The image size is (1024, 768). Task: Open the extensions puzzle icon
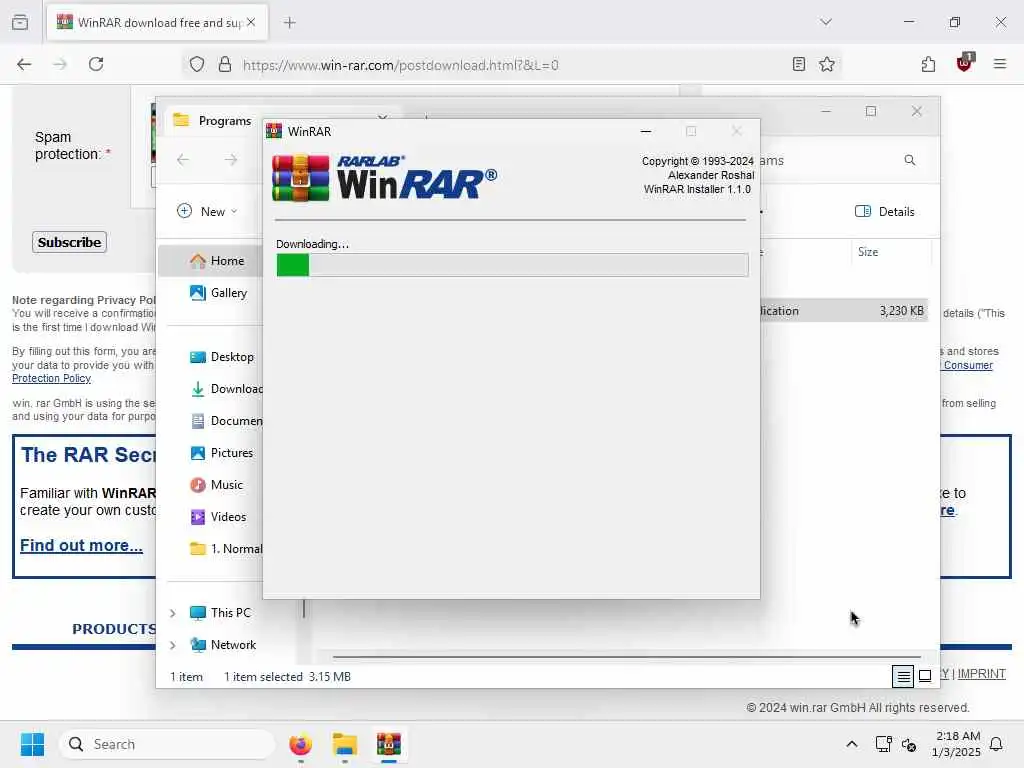(x=928, y=64)
